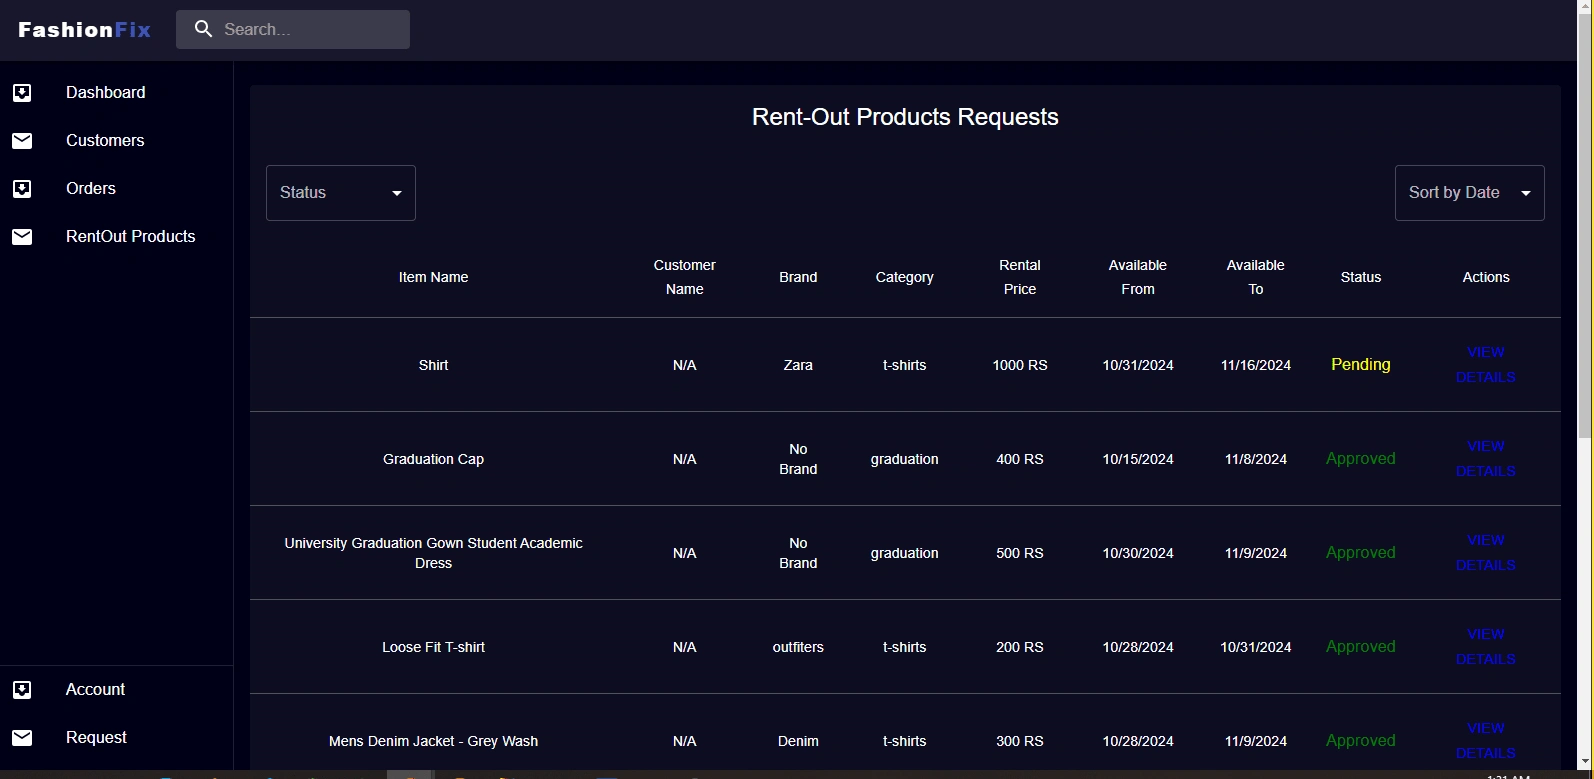The image size is (1594, 779).
Task: Click the Customers envelope icon
Action: tap(22, 141)
